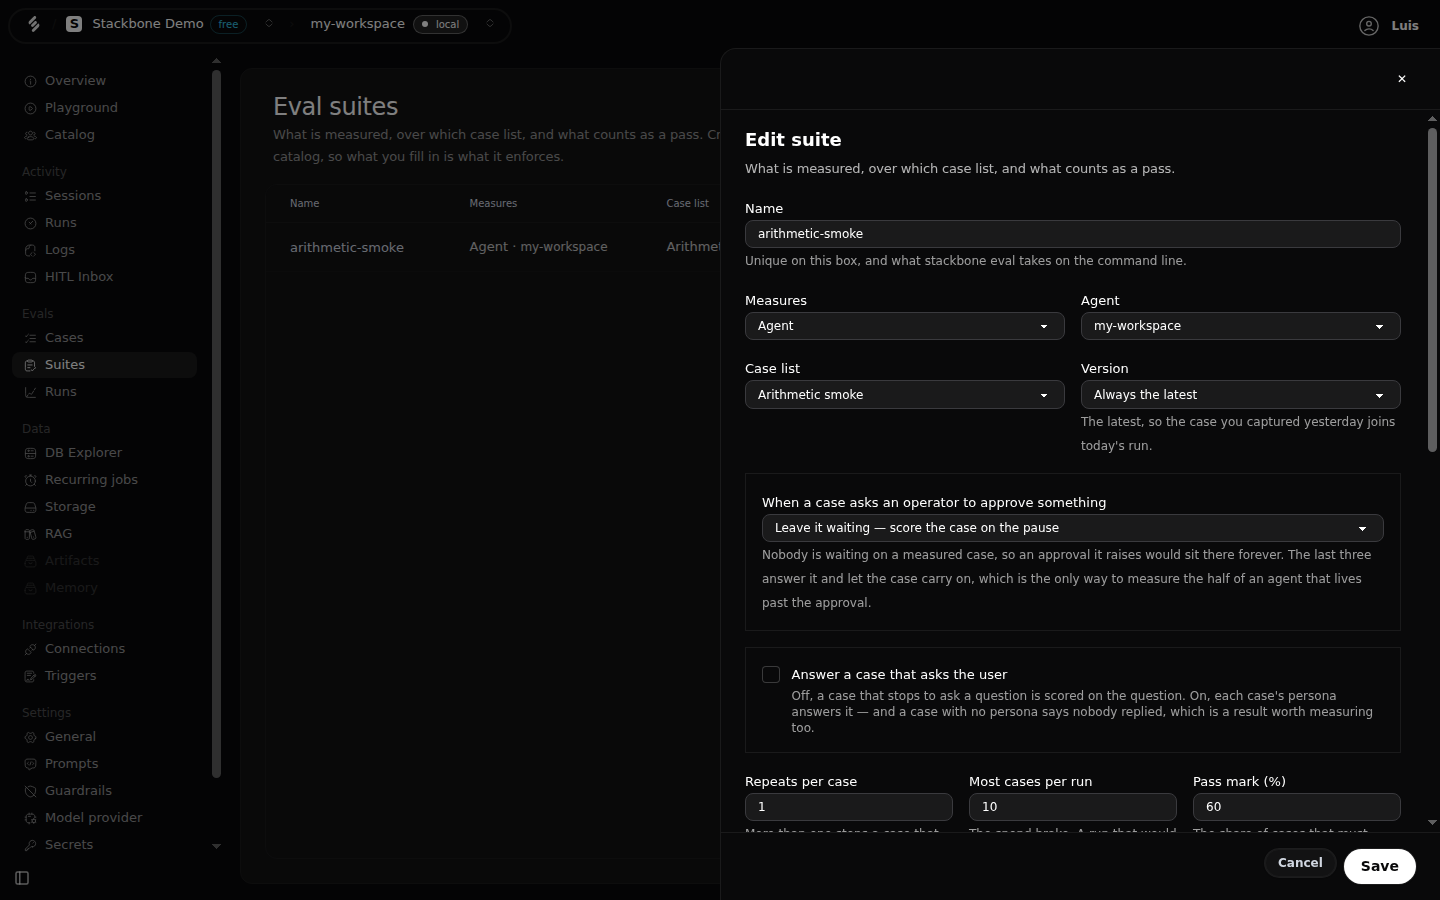1440x900 pixels.
Task: Click the Repeats per case field
Action: 848,807
